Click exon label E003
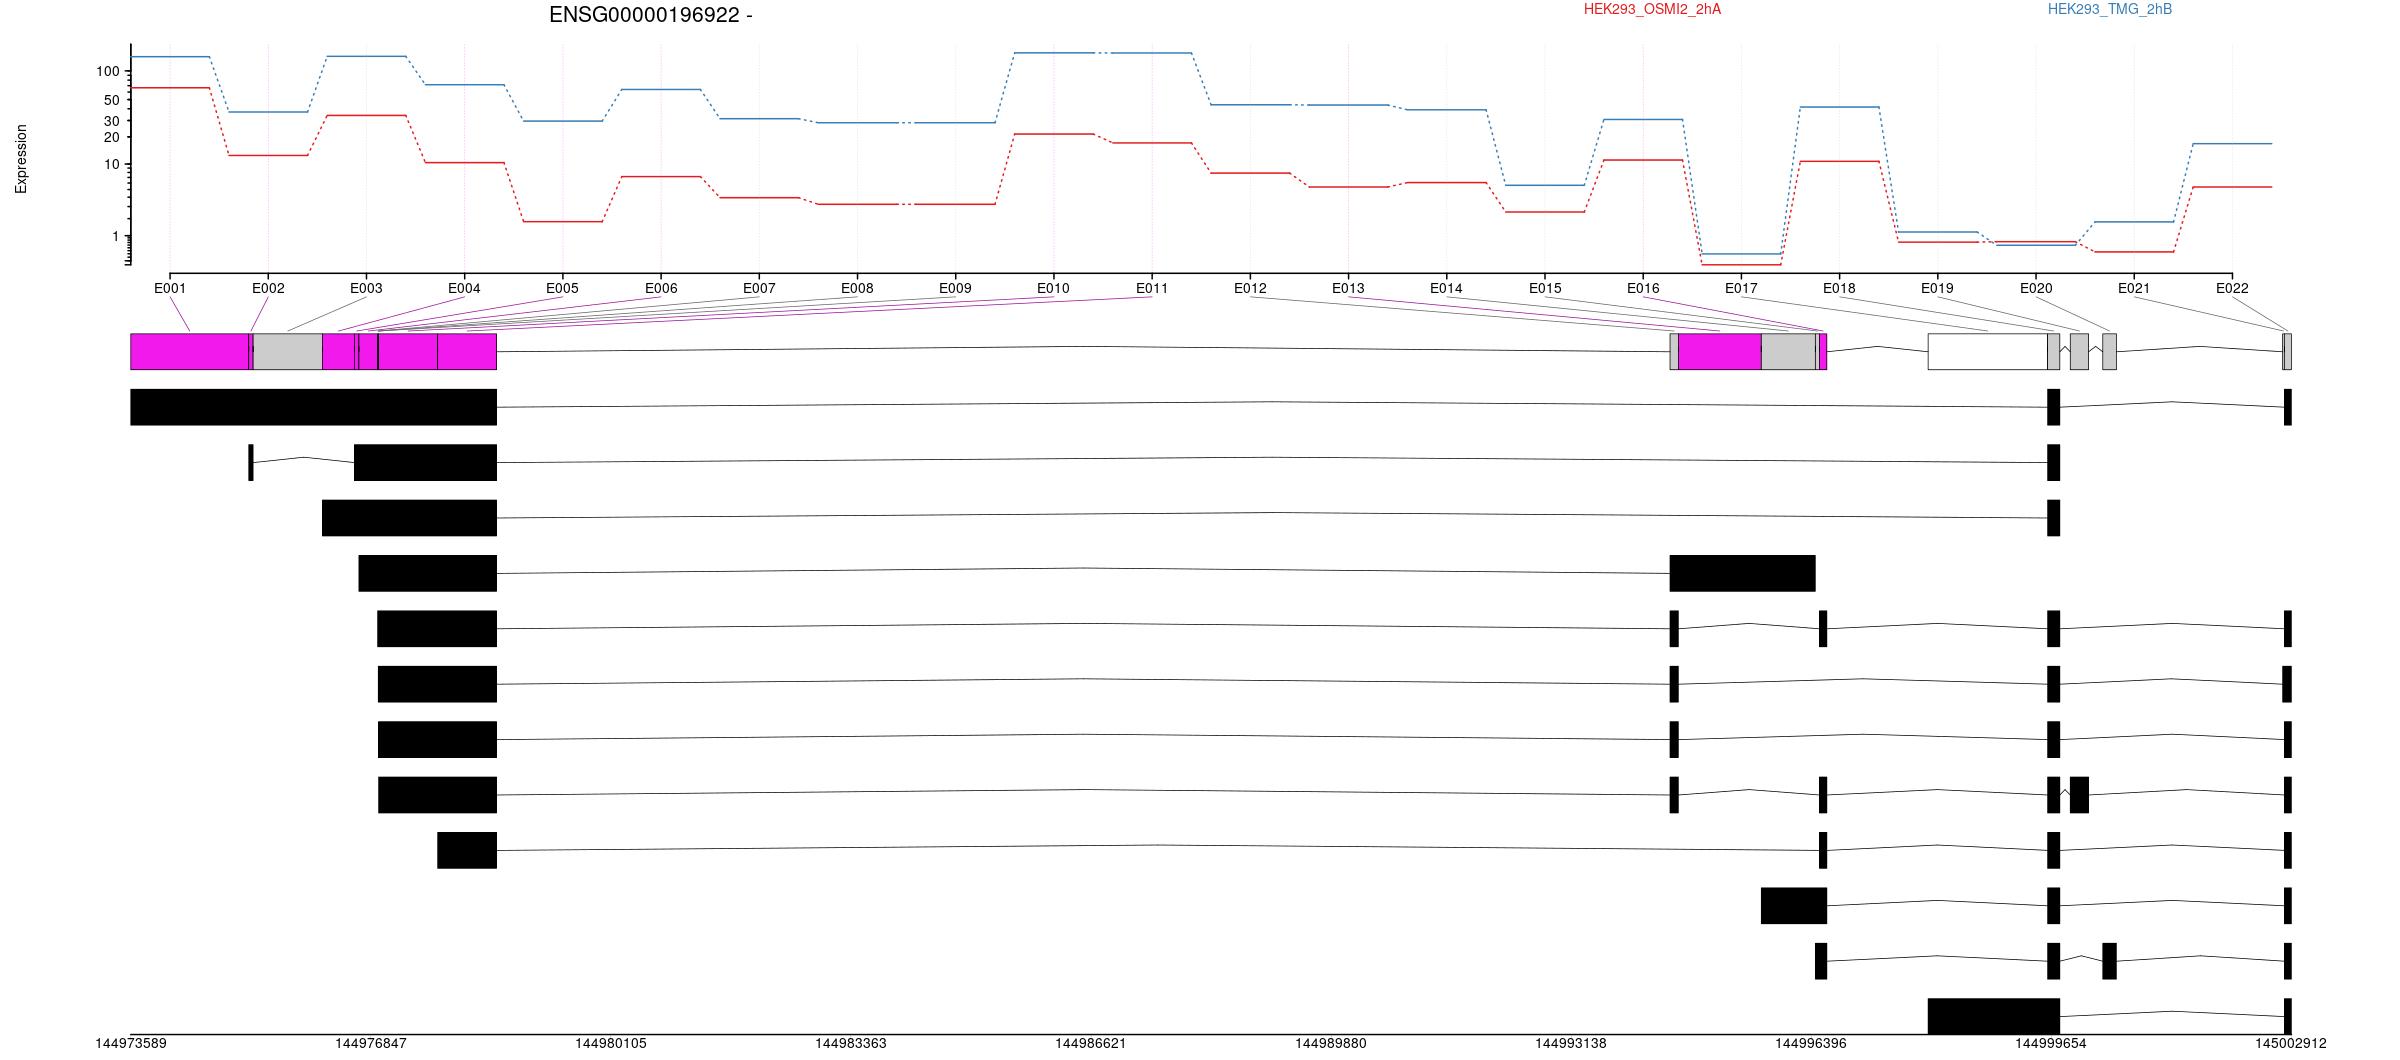Screen dimensions: 2400x1060 [x=366, y=288]
